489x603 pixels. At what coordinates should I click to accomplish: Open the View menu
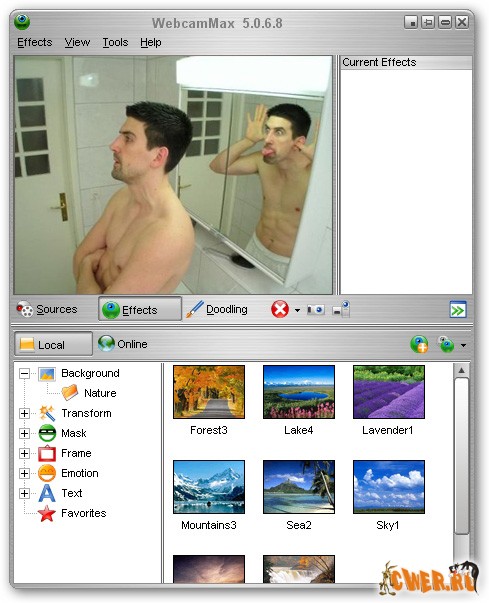click(77, 42)
